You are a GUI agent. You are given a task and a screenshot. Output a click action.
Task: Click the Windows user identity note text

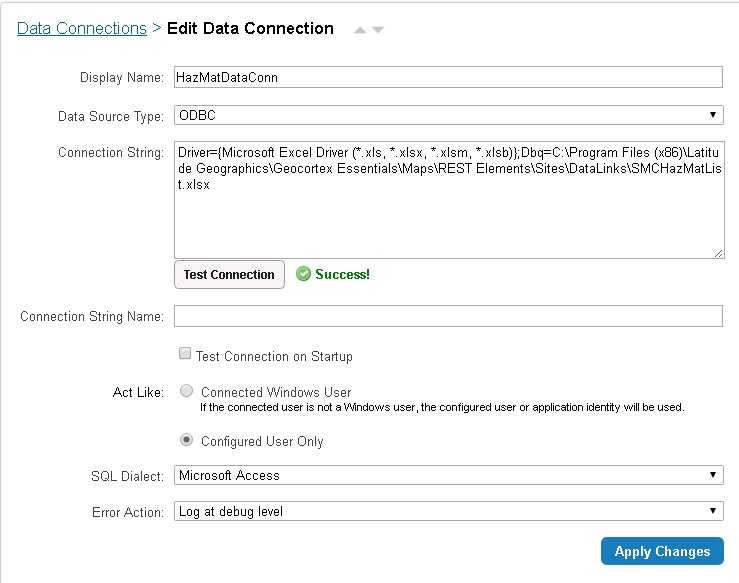[442, 407]
